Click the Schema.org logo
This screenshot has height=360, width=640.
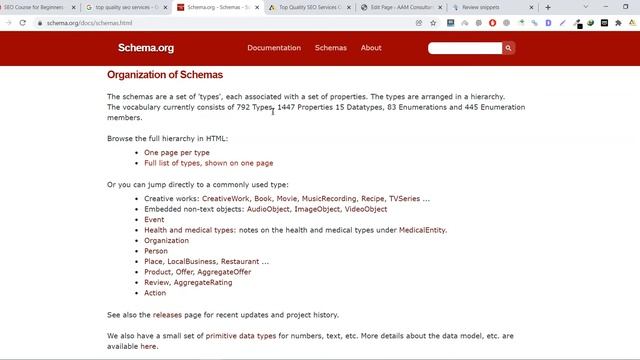point(146,48)
